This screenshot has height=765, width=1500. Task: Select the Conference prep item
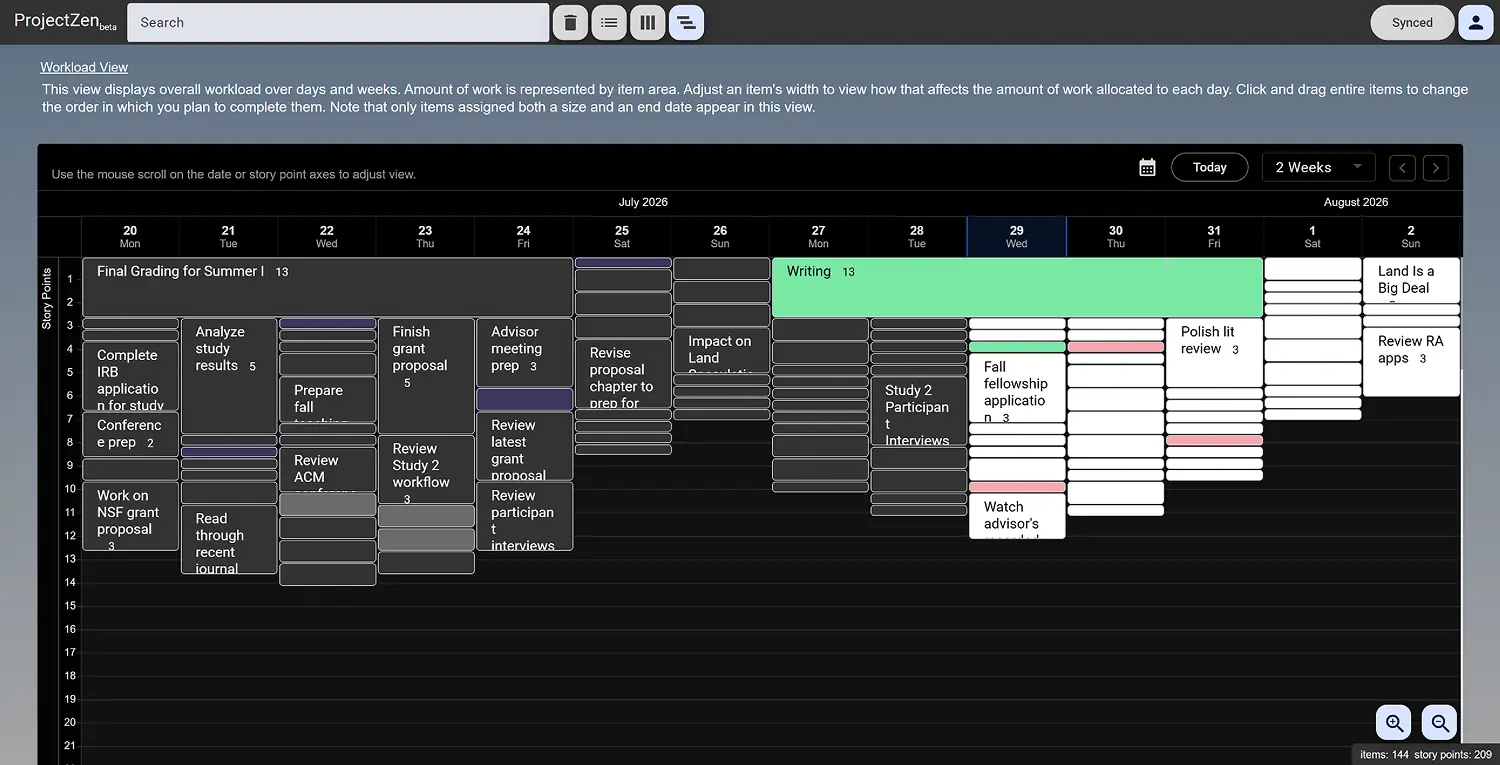tap(130, 434)
